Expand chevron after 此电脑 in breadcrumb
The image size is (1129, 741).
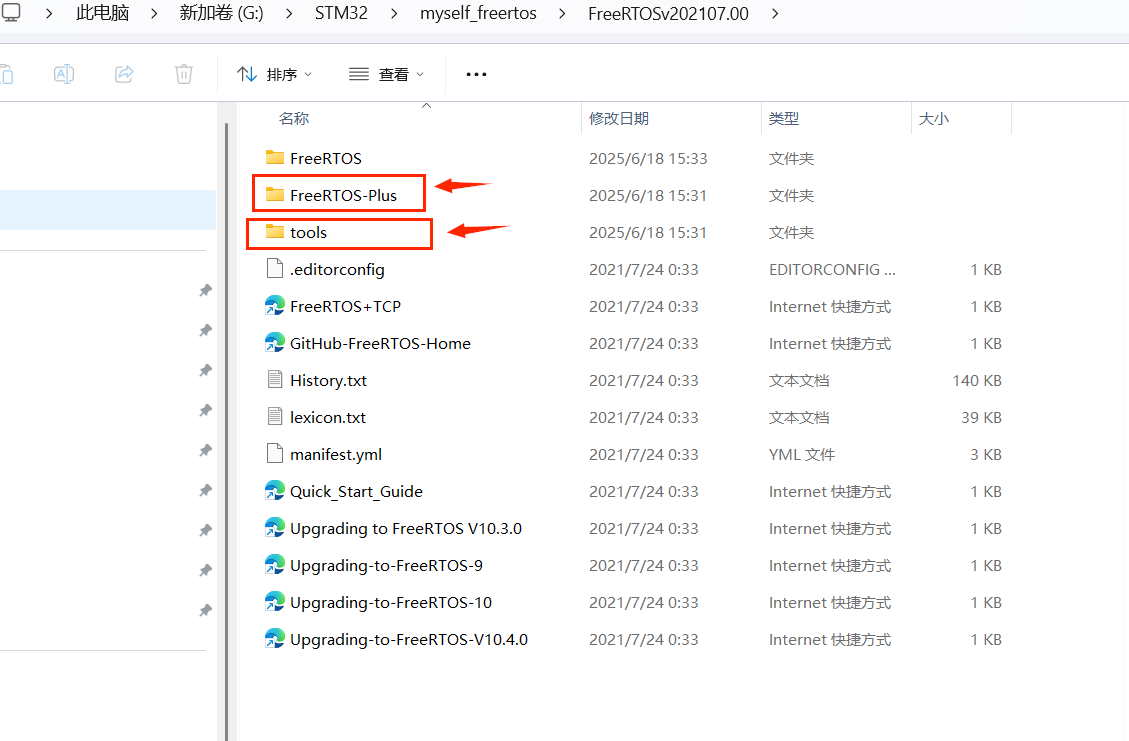154,14
